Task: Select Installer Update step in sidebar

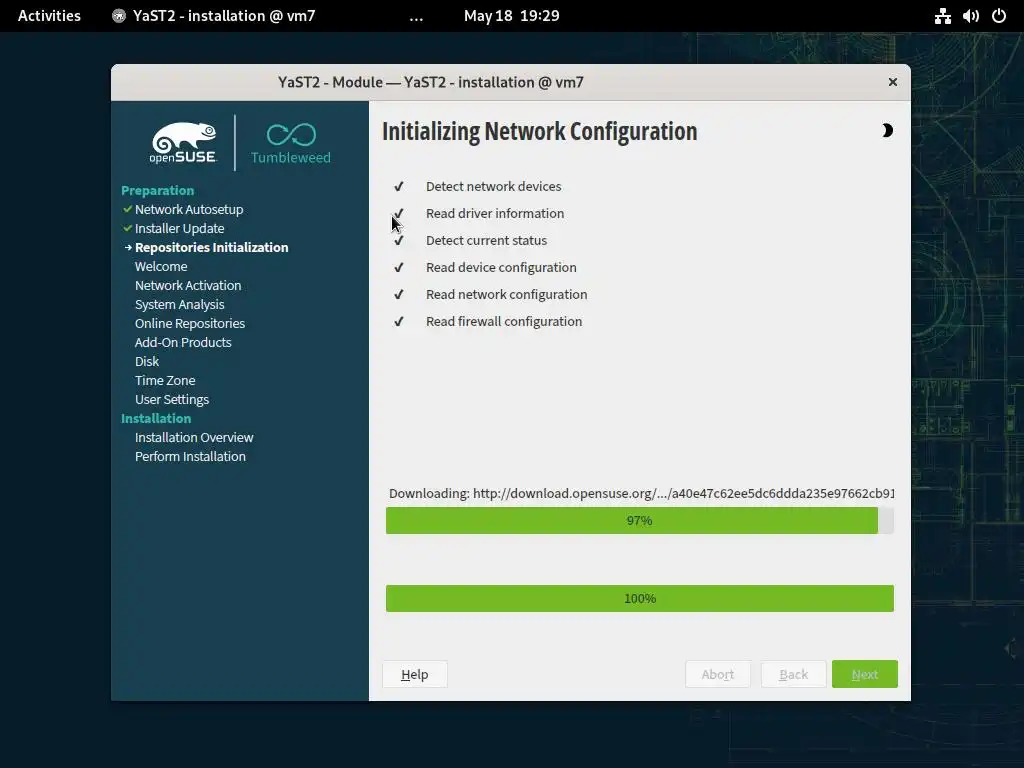Action: click(180, 229)
